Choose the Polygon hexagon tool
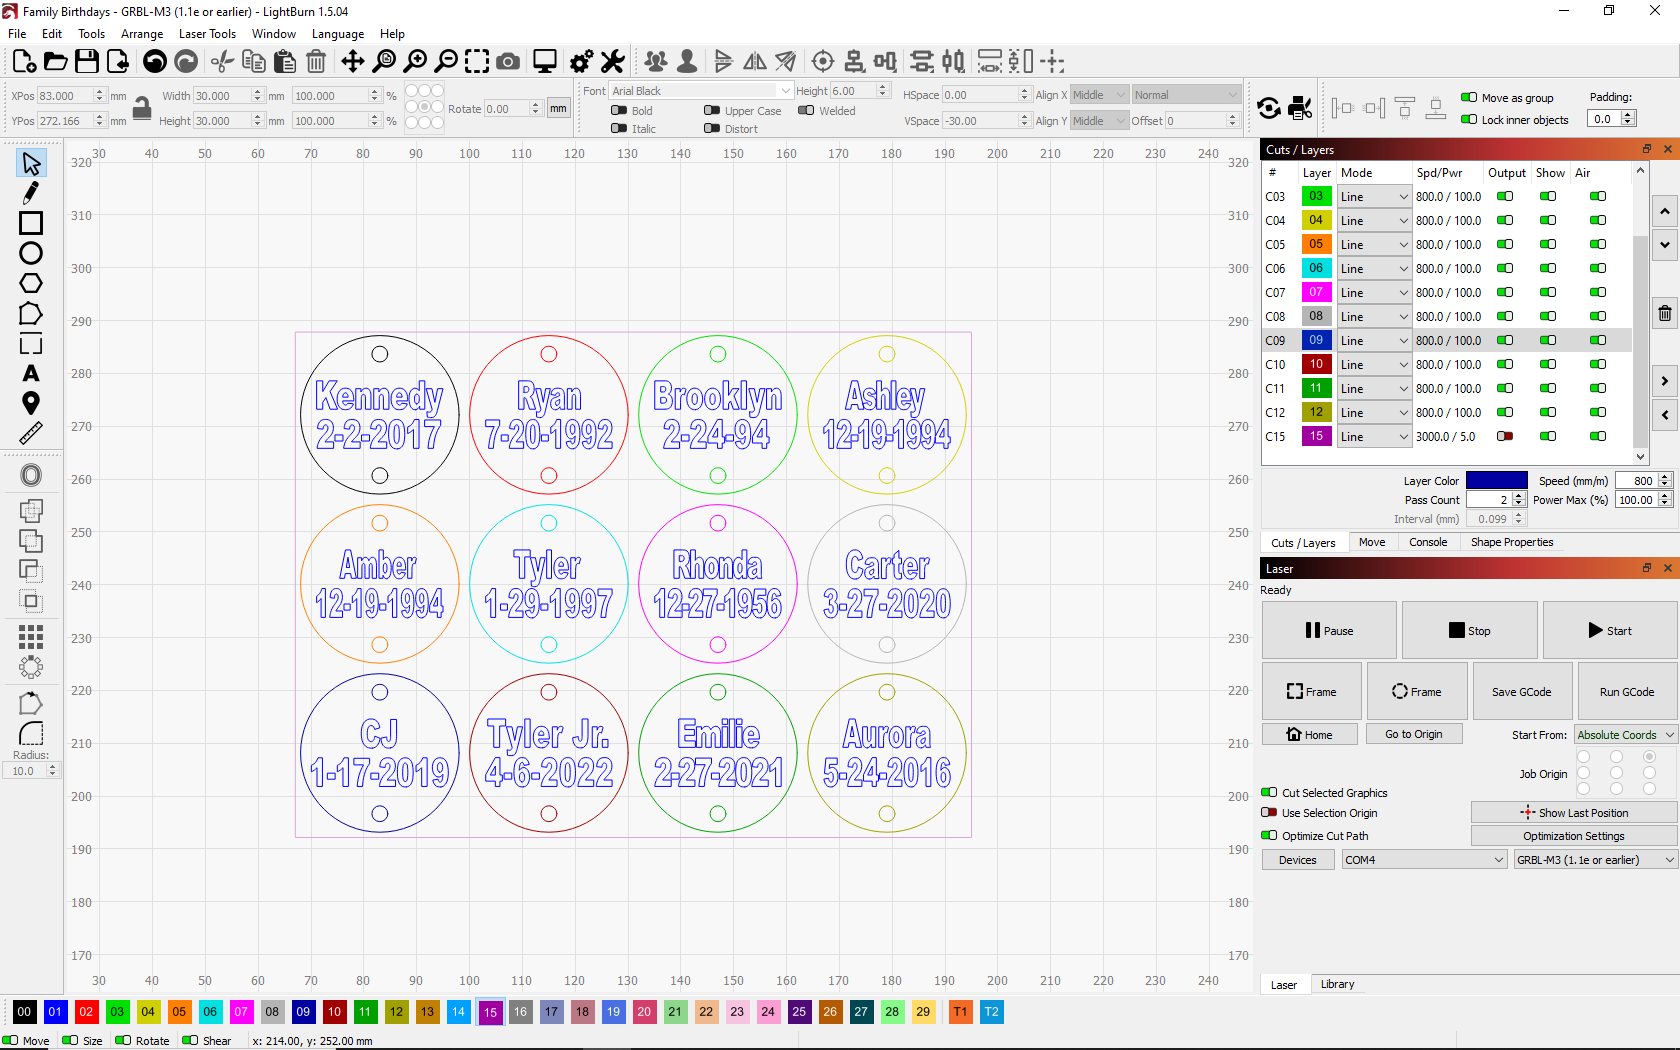Image resolution: width=1680 pixels, height=1050 pixels. 31,283
